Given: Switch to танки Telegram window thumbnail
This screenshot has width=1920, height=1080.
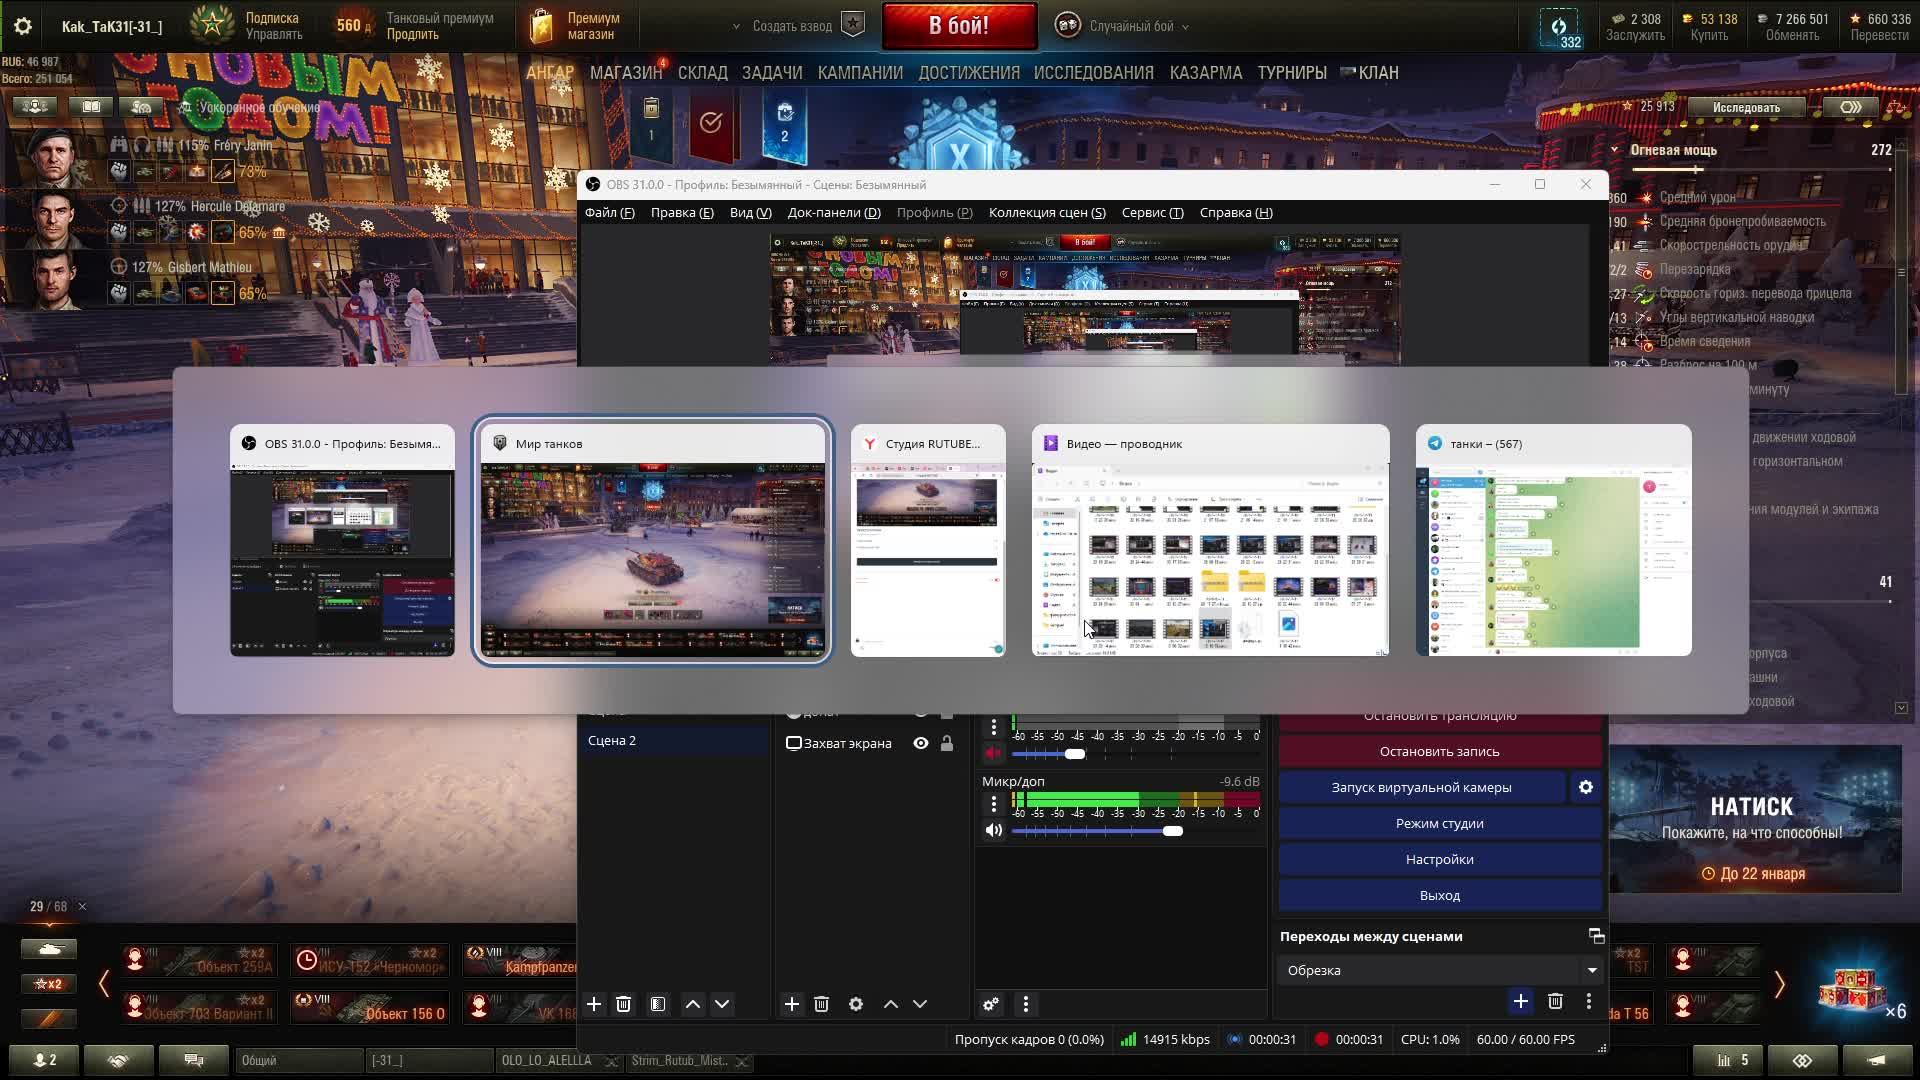Looking at the screenshot, I should pyautogui.click(x=1553, y=540).
